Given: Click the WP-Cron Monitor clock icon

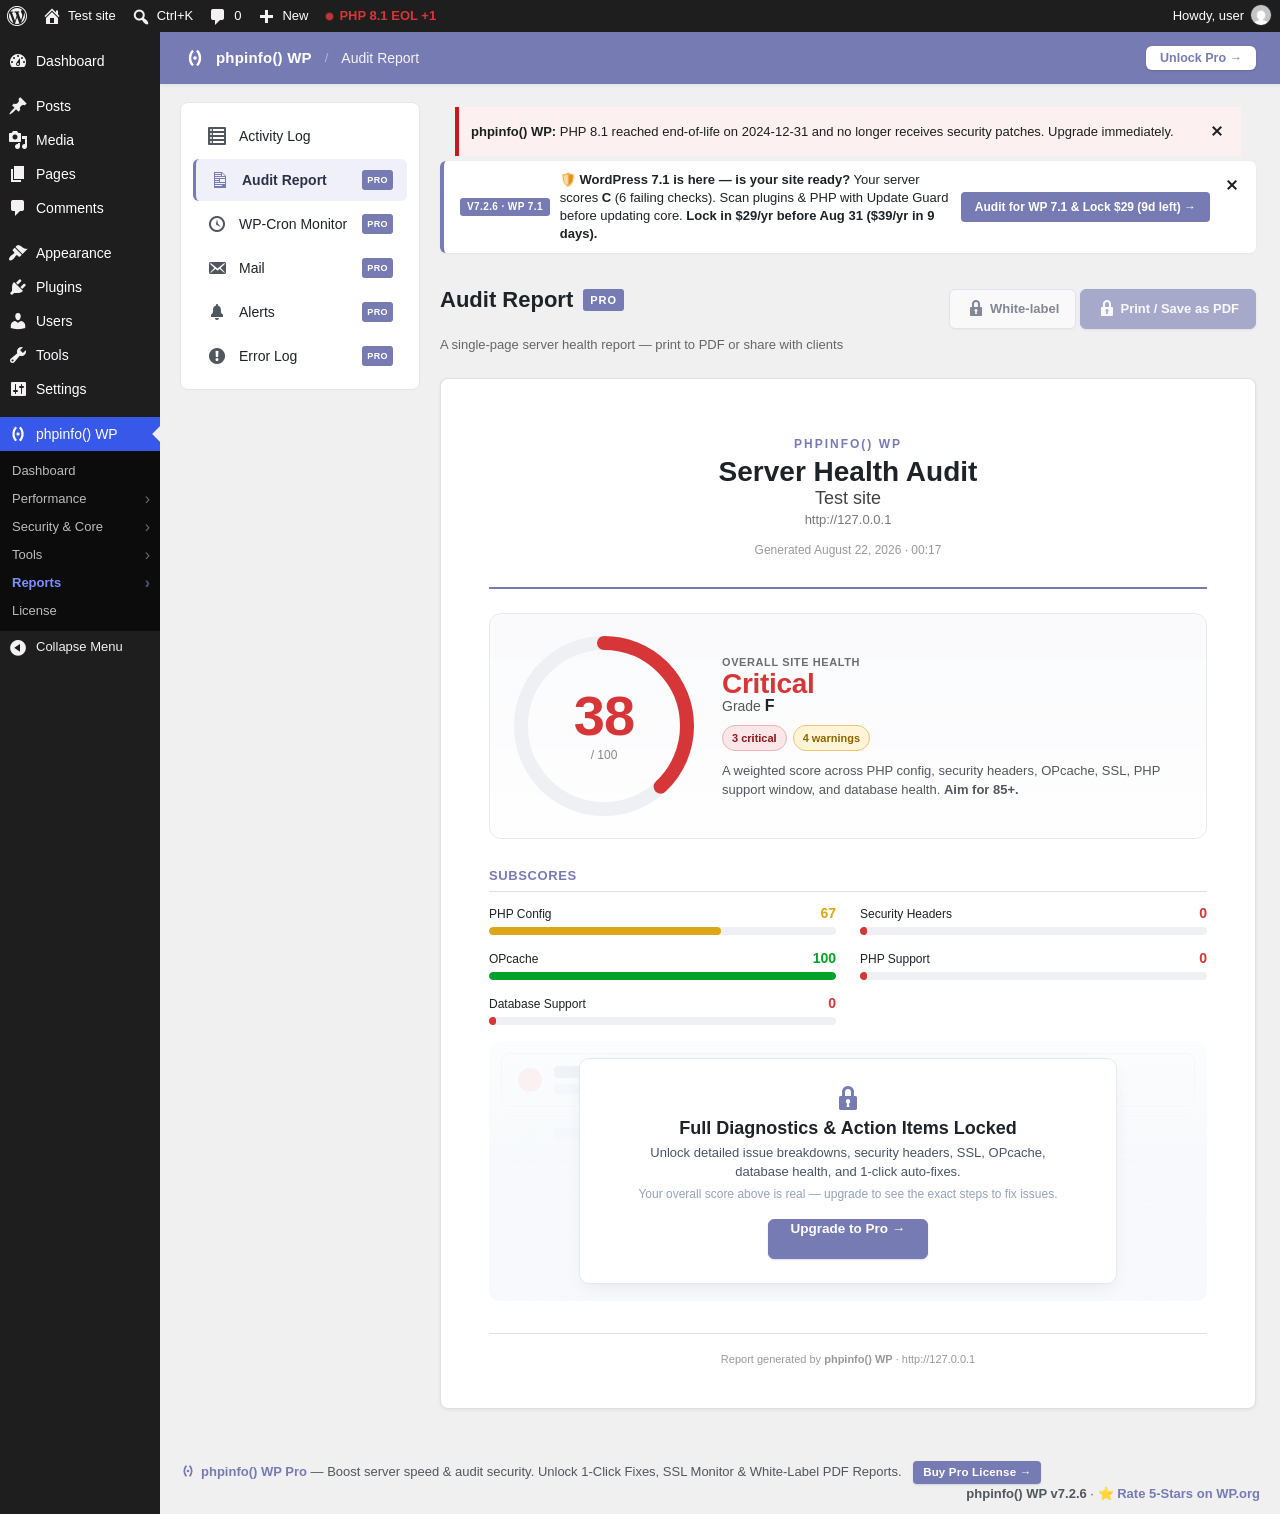Looking at the screenshot, I should click(x=217, y=224).
